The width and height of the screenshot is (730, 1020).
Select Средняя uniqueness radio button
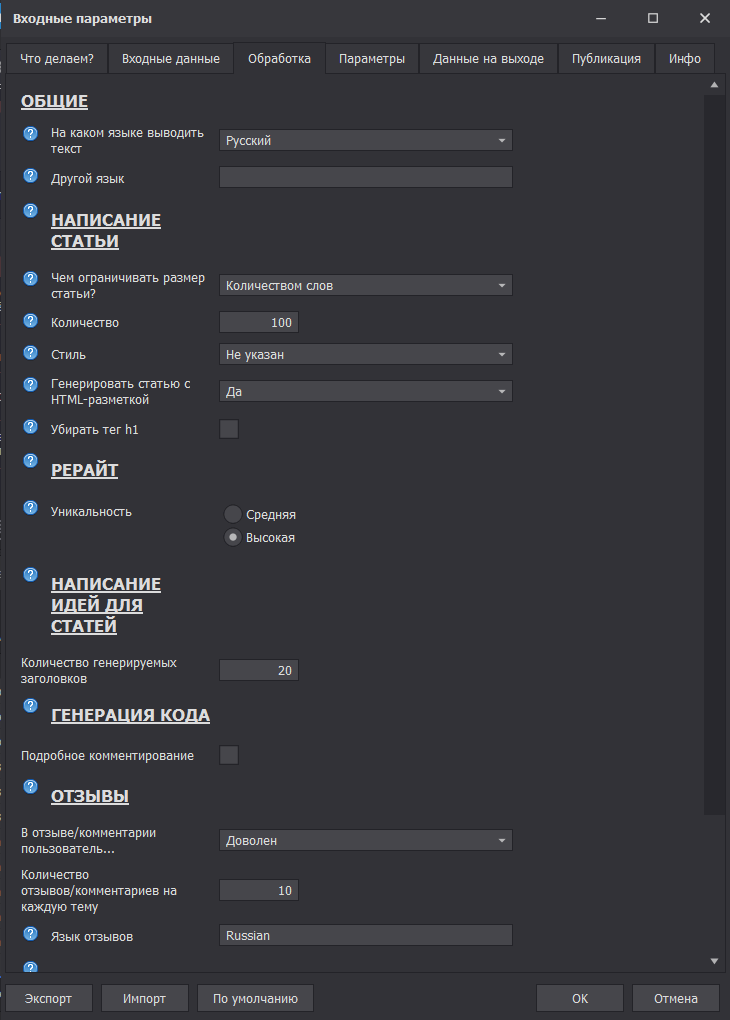(x=233, y=515)
